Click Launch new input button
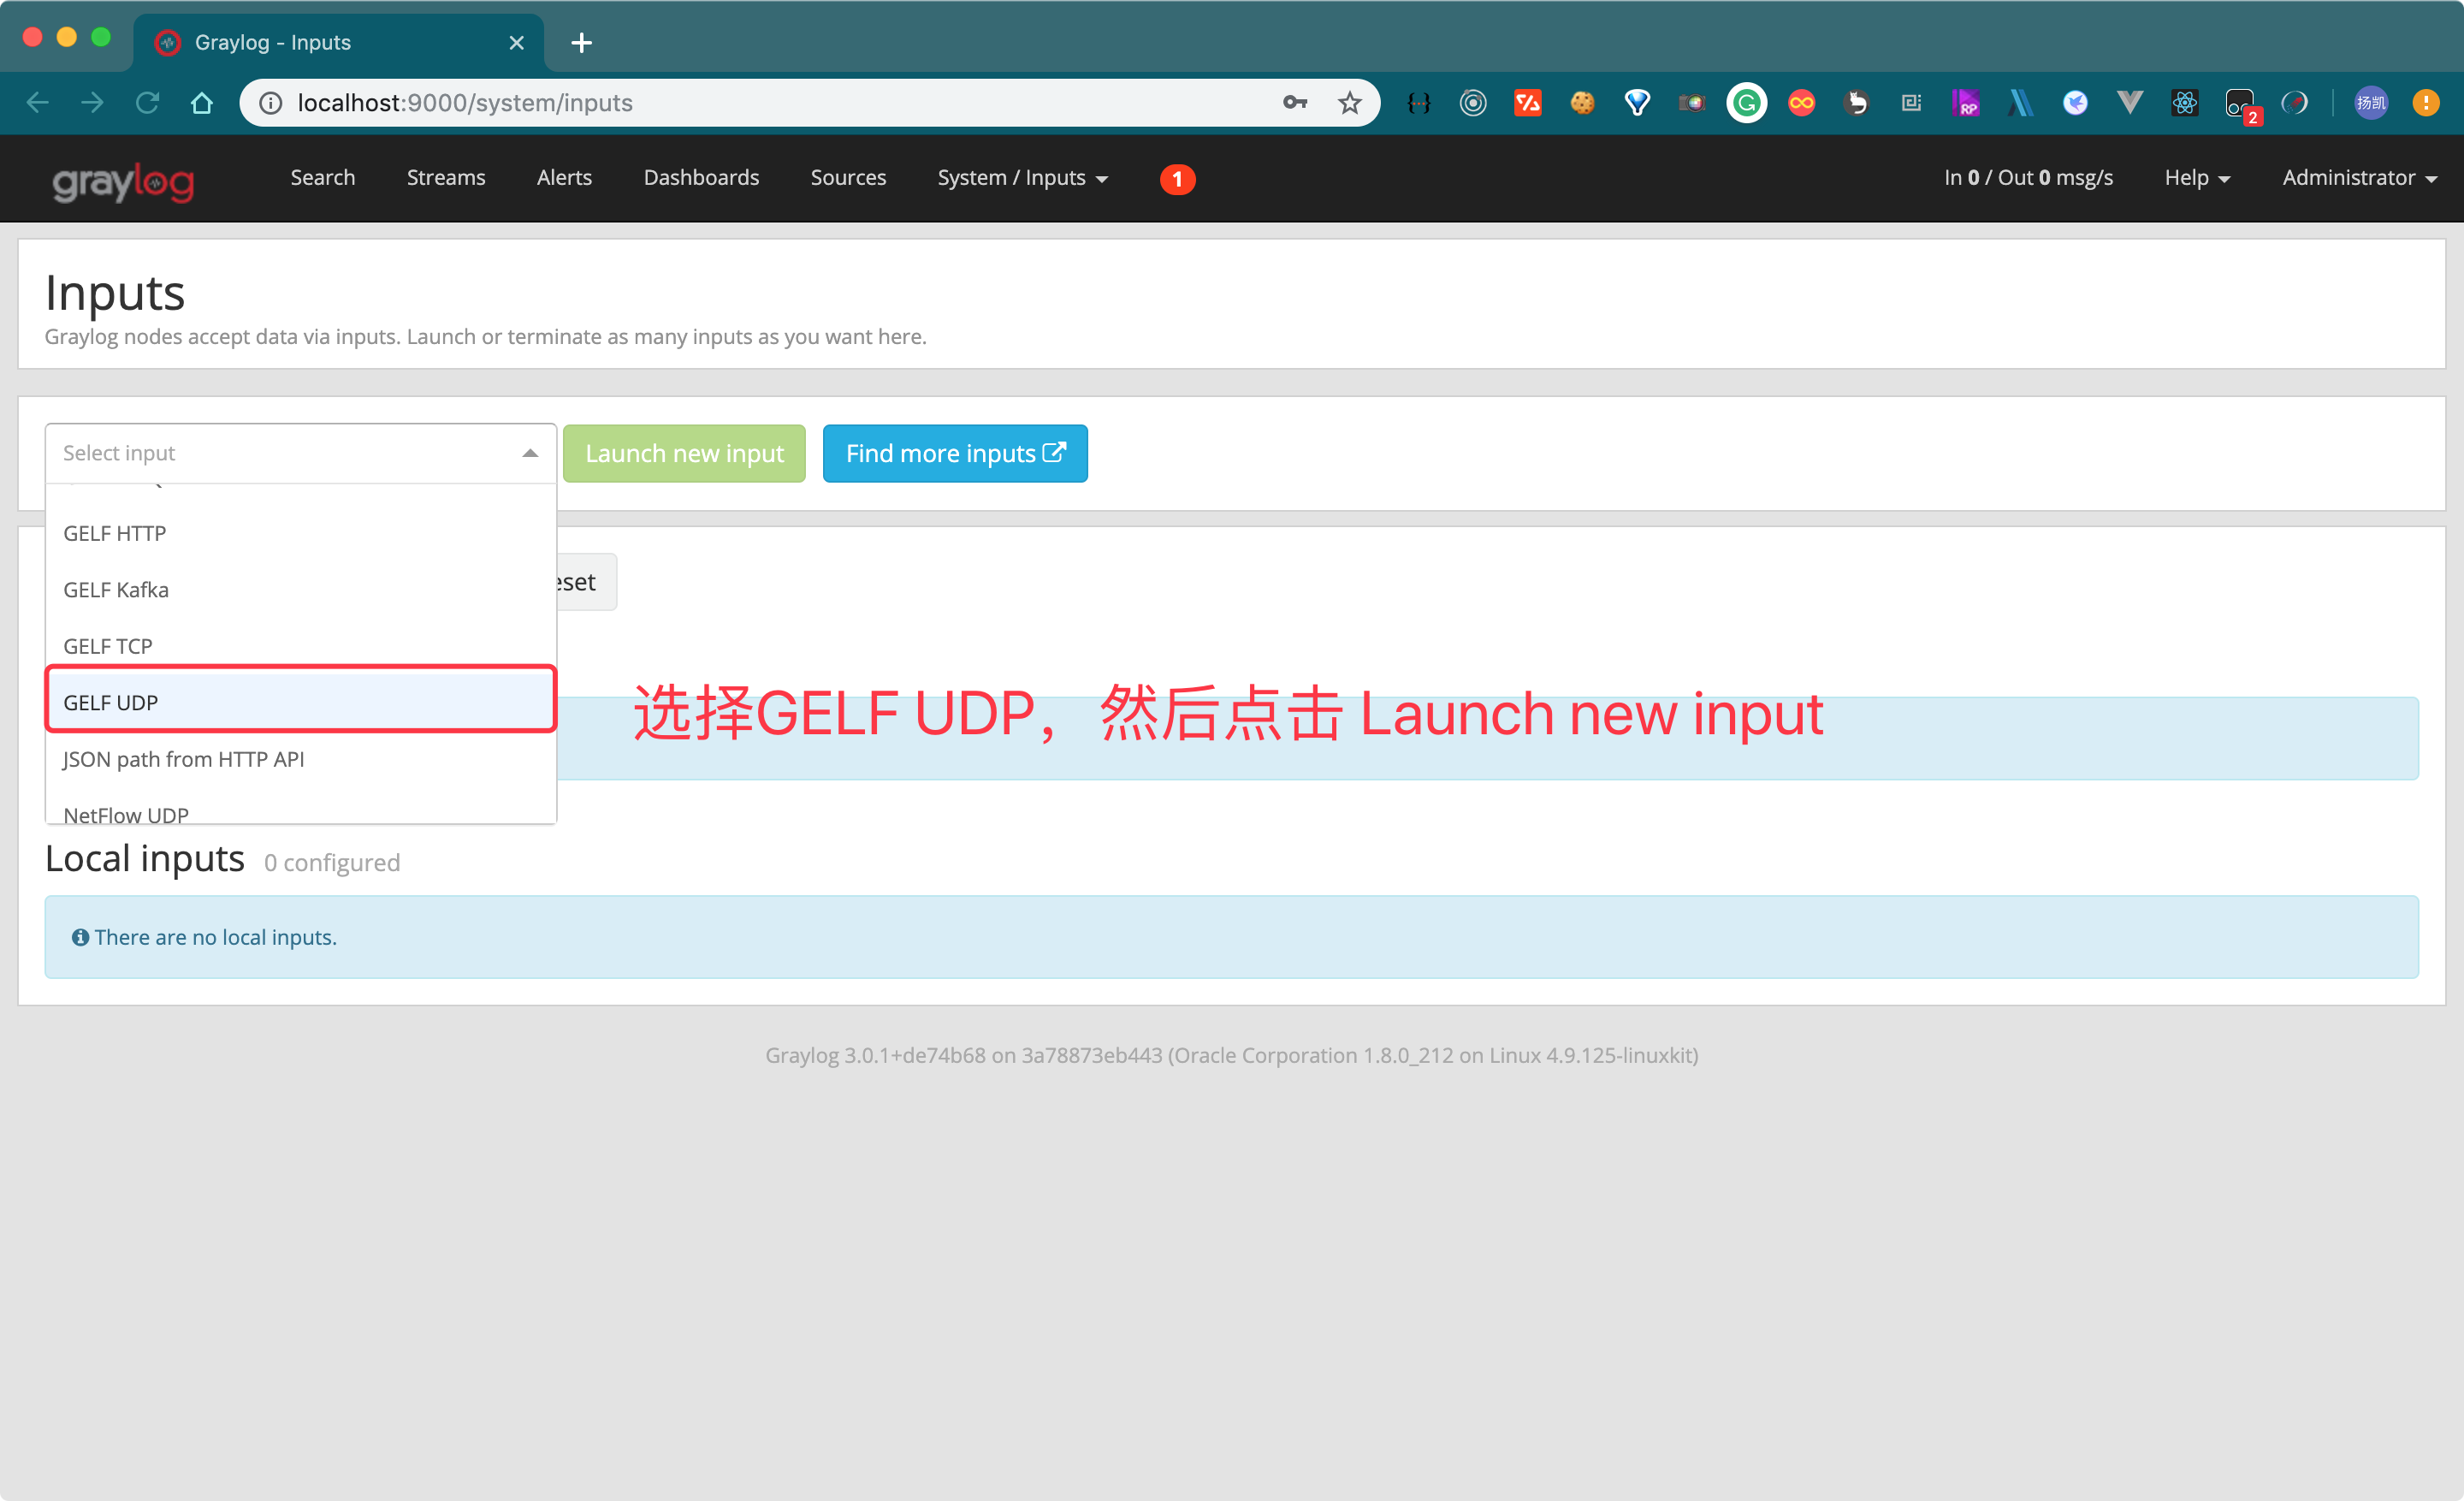Screen dimensions: 2464x1501 pos(684,454)
